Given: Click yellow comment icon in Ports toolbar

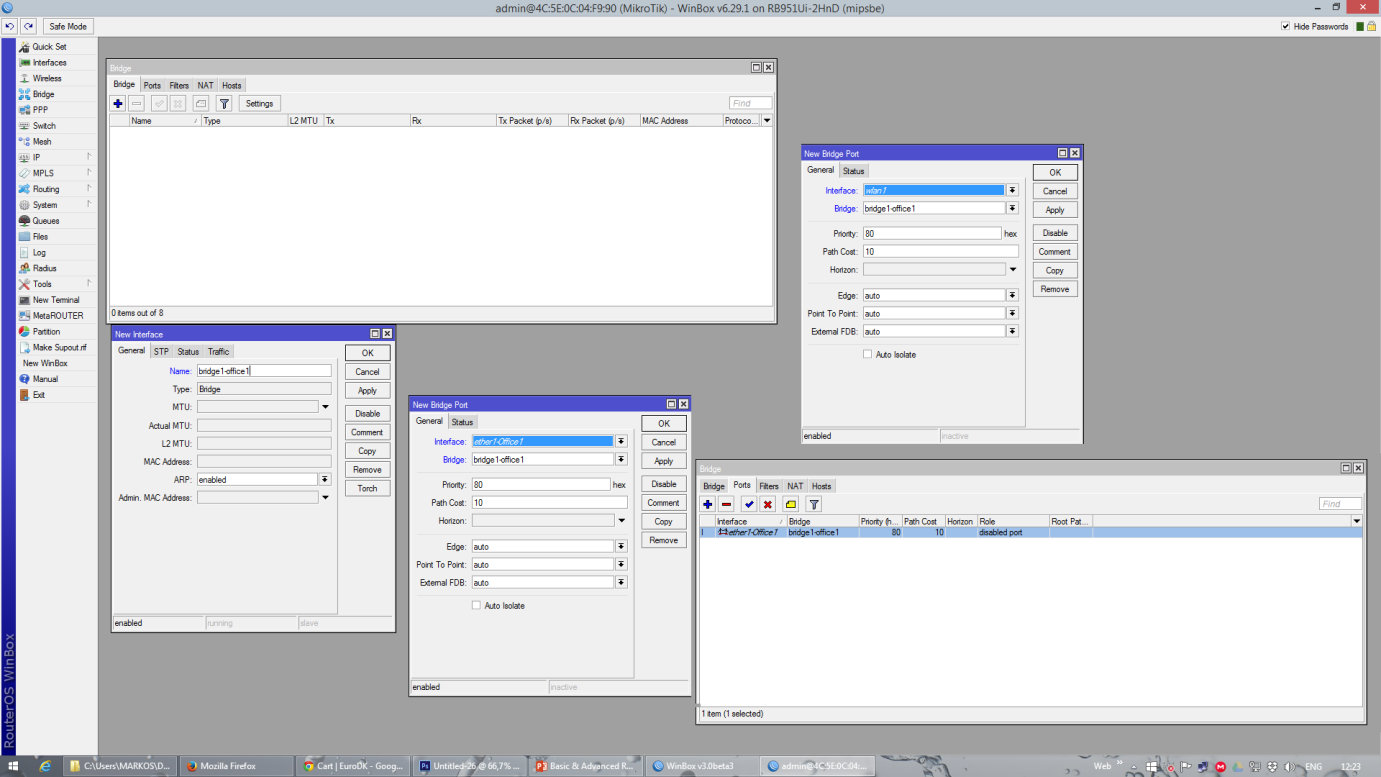Looking at the screenshot, I should pos(791,504).
